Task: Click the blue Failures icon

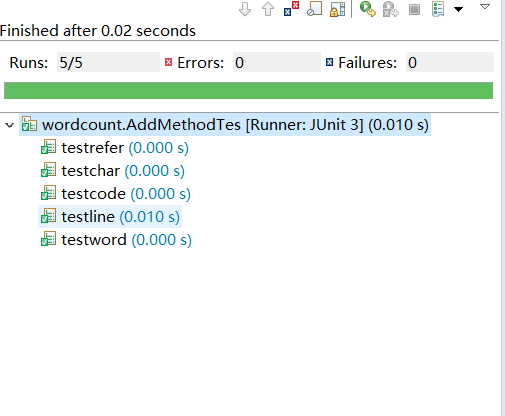Action: [x=329, y=62]
